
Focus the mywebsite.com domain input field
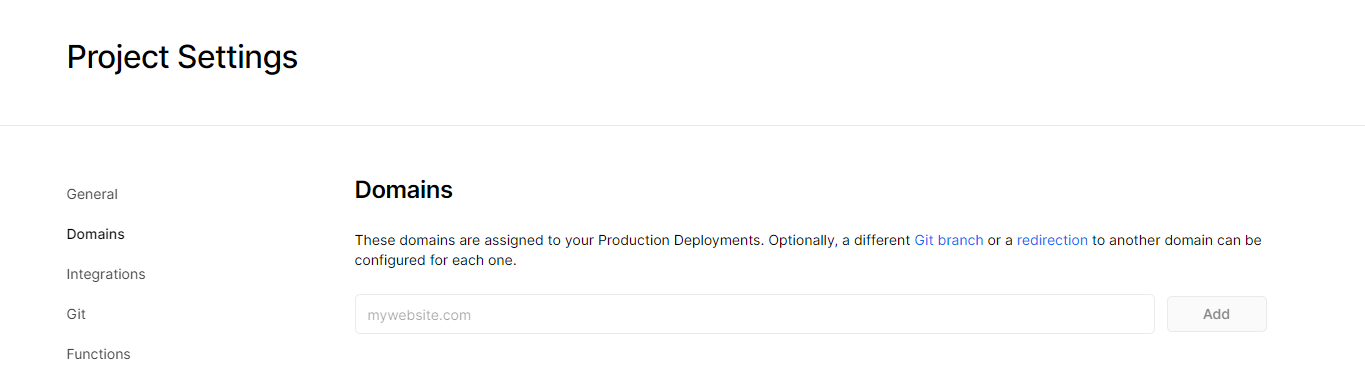(x=755, y=314)
